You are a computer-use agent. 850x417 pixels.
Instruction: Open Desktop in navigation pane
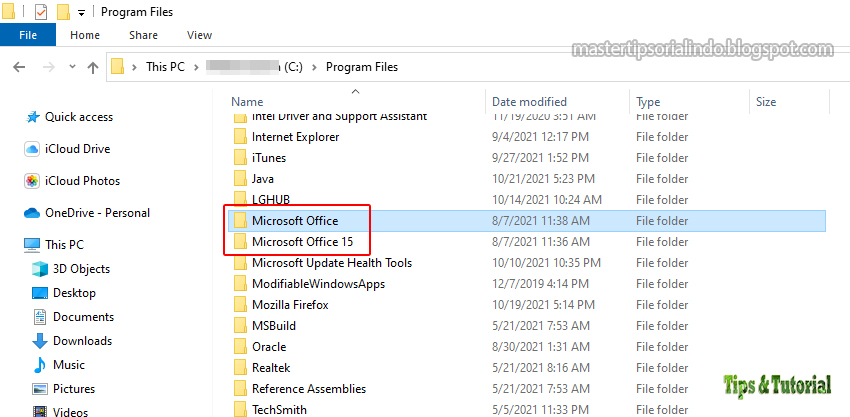point(74,293)
